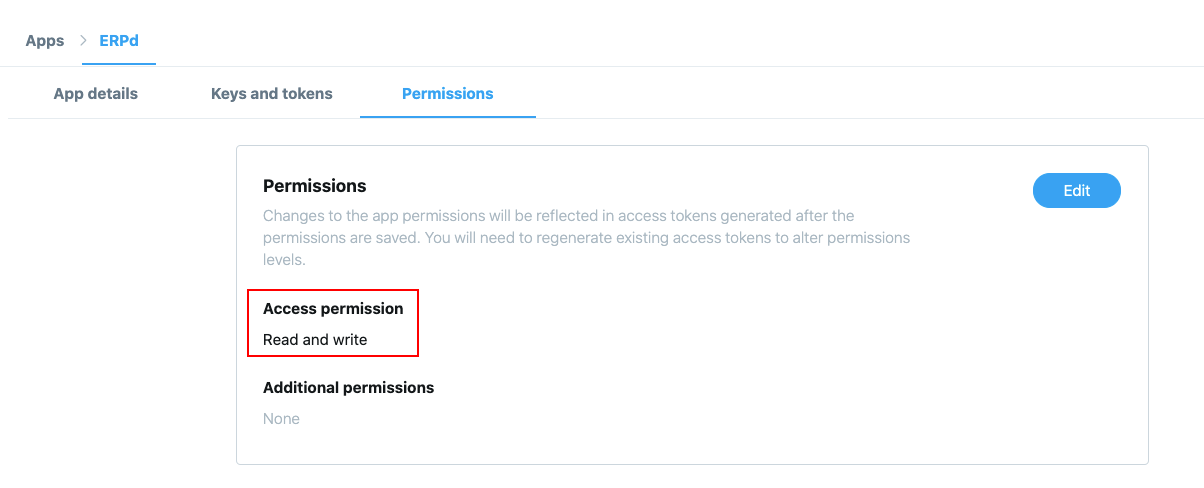This screenshot has width=1204, height=488.
Task: Open the ERPd breadcrumb item
Action: tap(119, 41)
